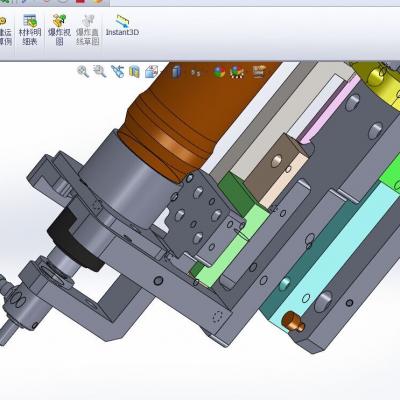
Task: Open the View Settings monitor icon
Action: point(258,72)
